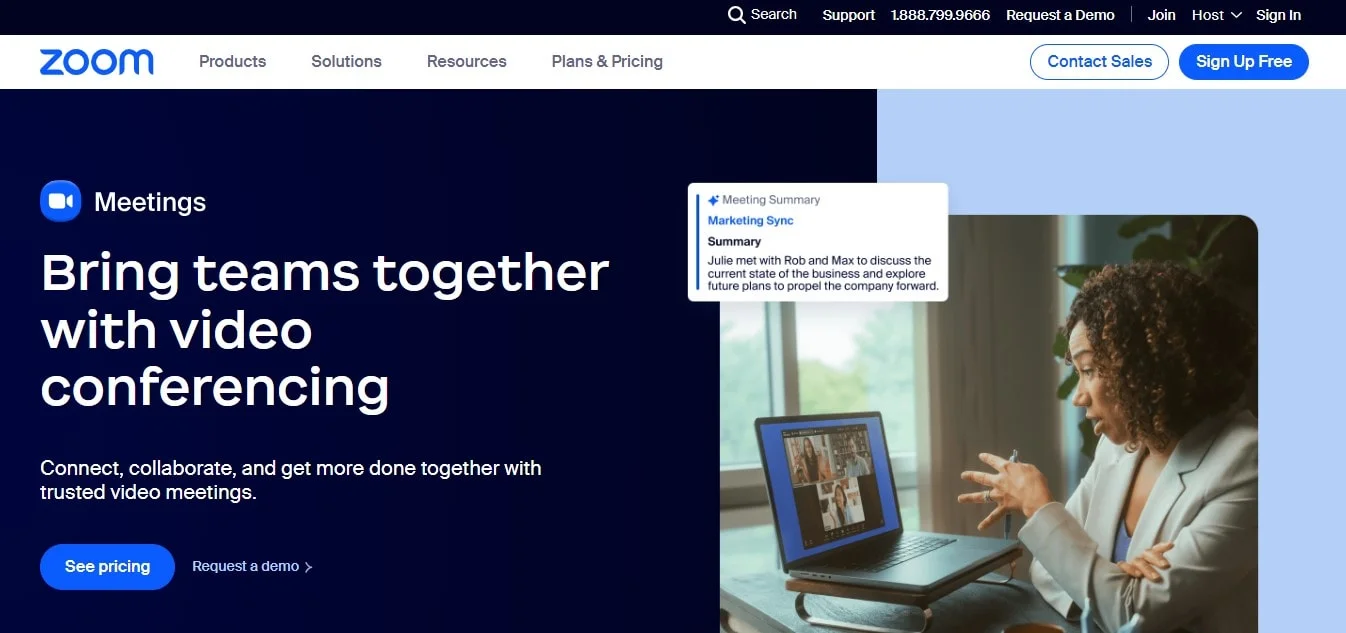Screen dimensions: 1346x633
Task: Click the Sign Up Free button
Action: coord(1244,61)
